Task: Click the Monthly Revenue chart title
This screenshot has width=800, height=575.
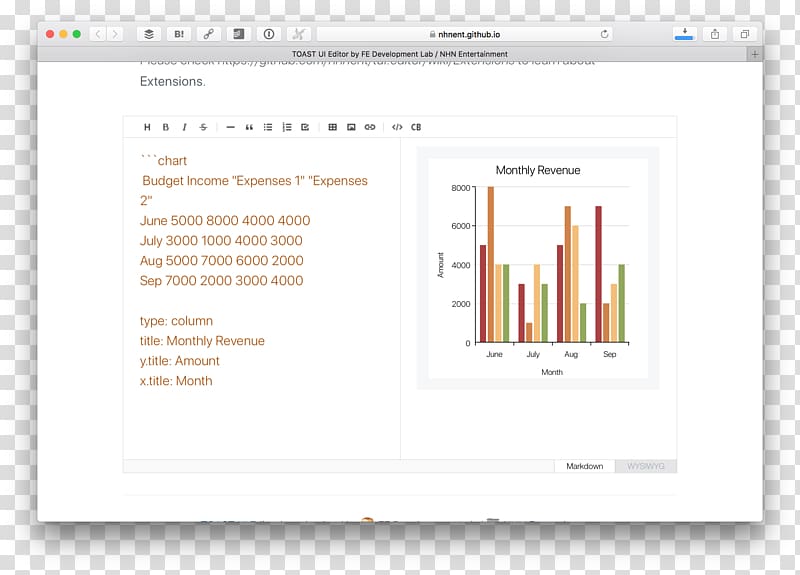Action: click(x=538, y=170)
